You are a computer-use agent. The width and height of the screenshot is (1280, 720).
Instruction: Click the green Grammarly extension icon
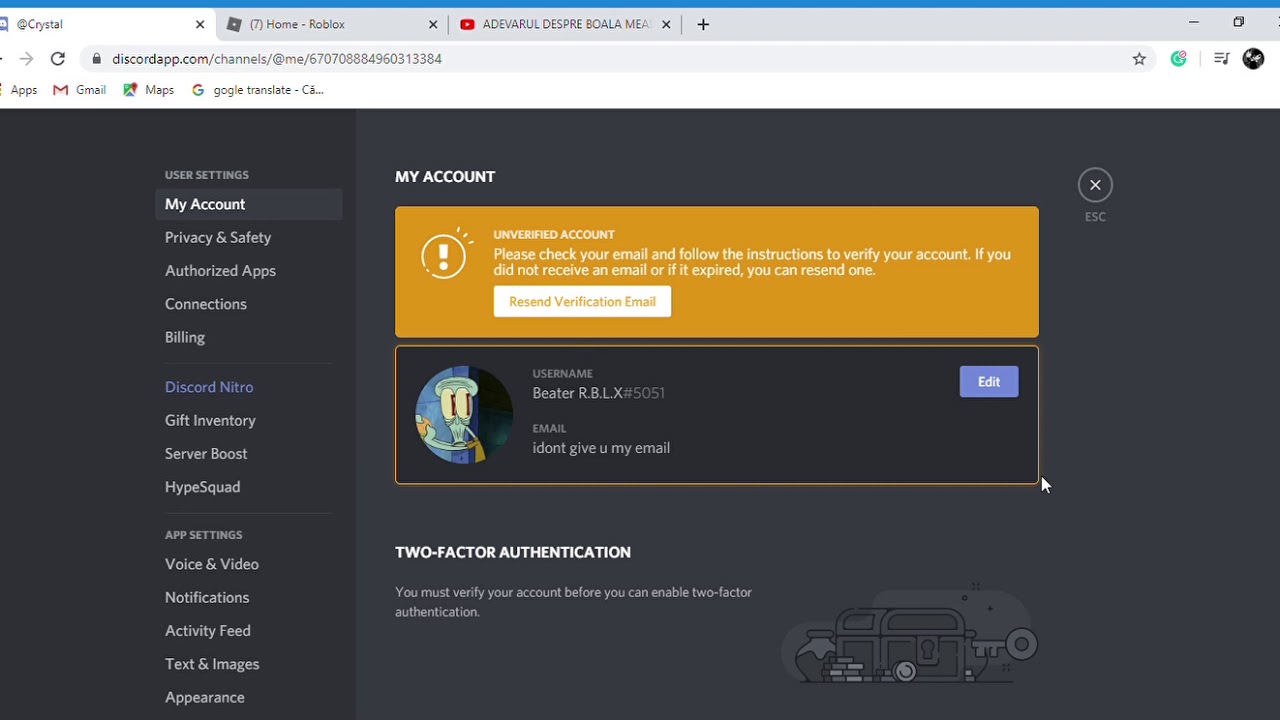(x=1179, y=59)
